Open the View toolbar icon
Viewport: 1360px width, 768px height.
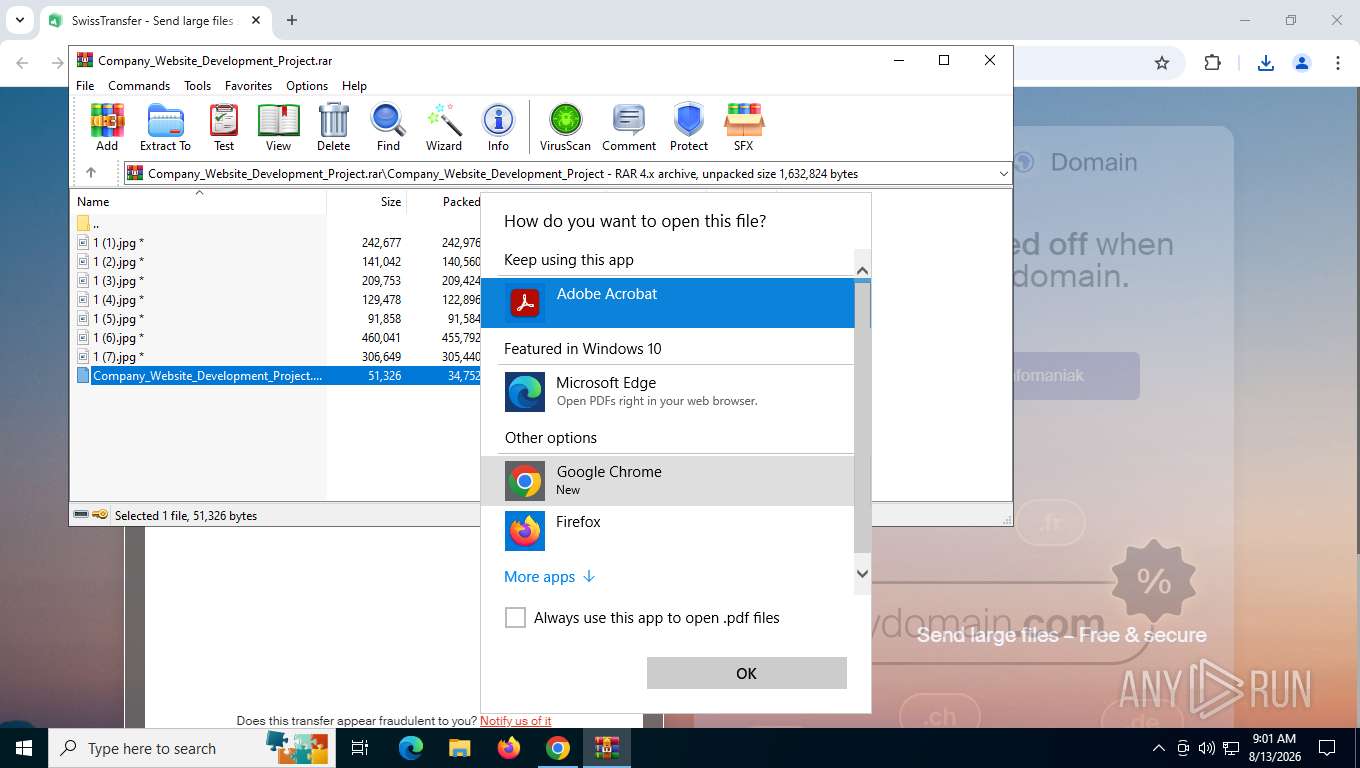278,127
